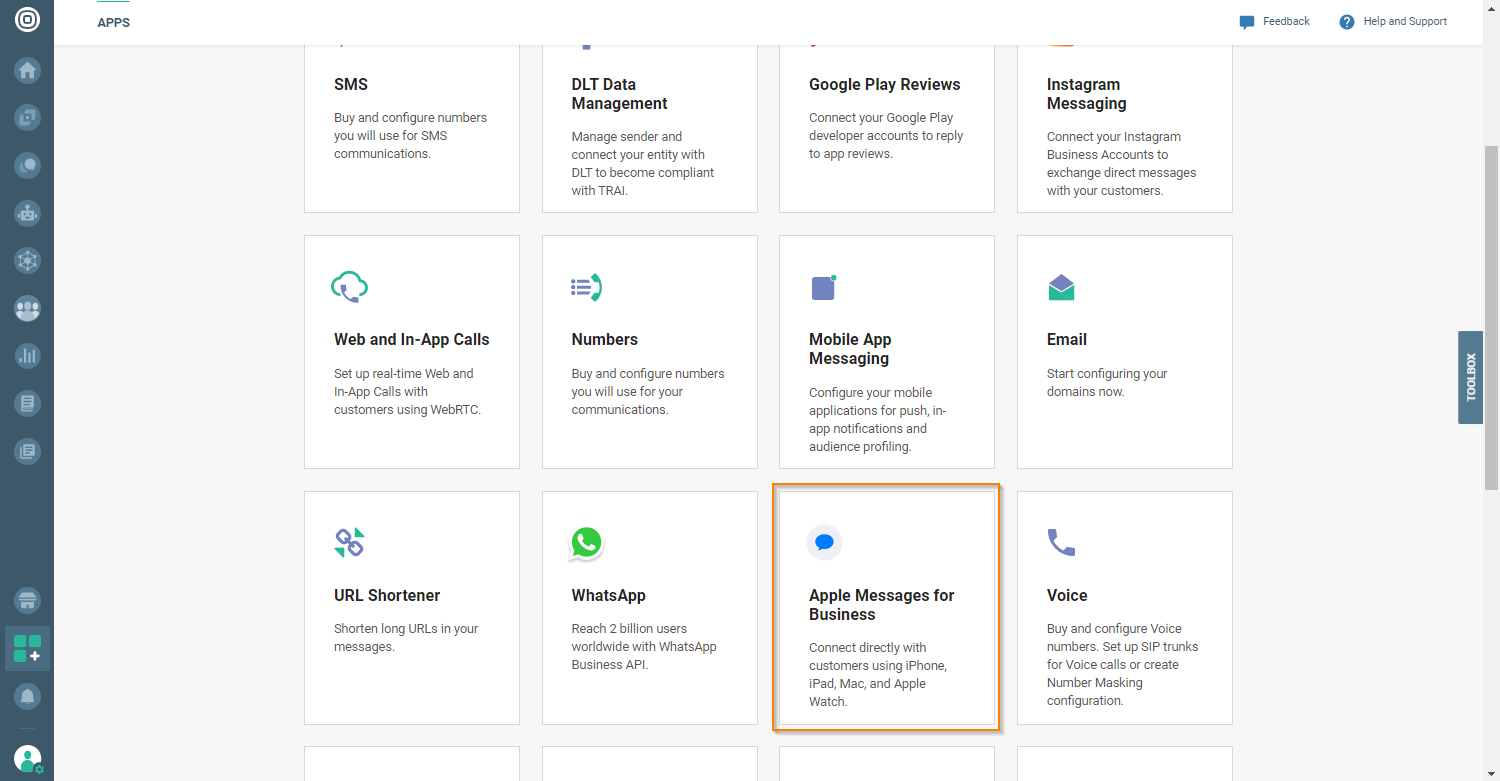Open the network nodes icon in the sidebar
The image size is (1500, 781).
pyautogui.click(x=27, y=260)
